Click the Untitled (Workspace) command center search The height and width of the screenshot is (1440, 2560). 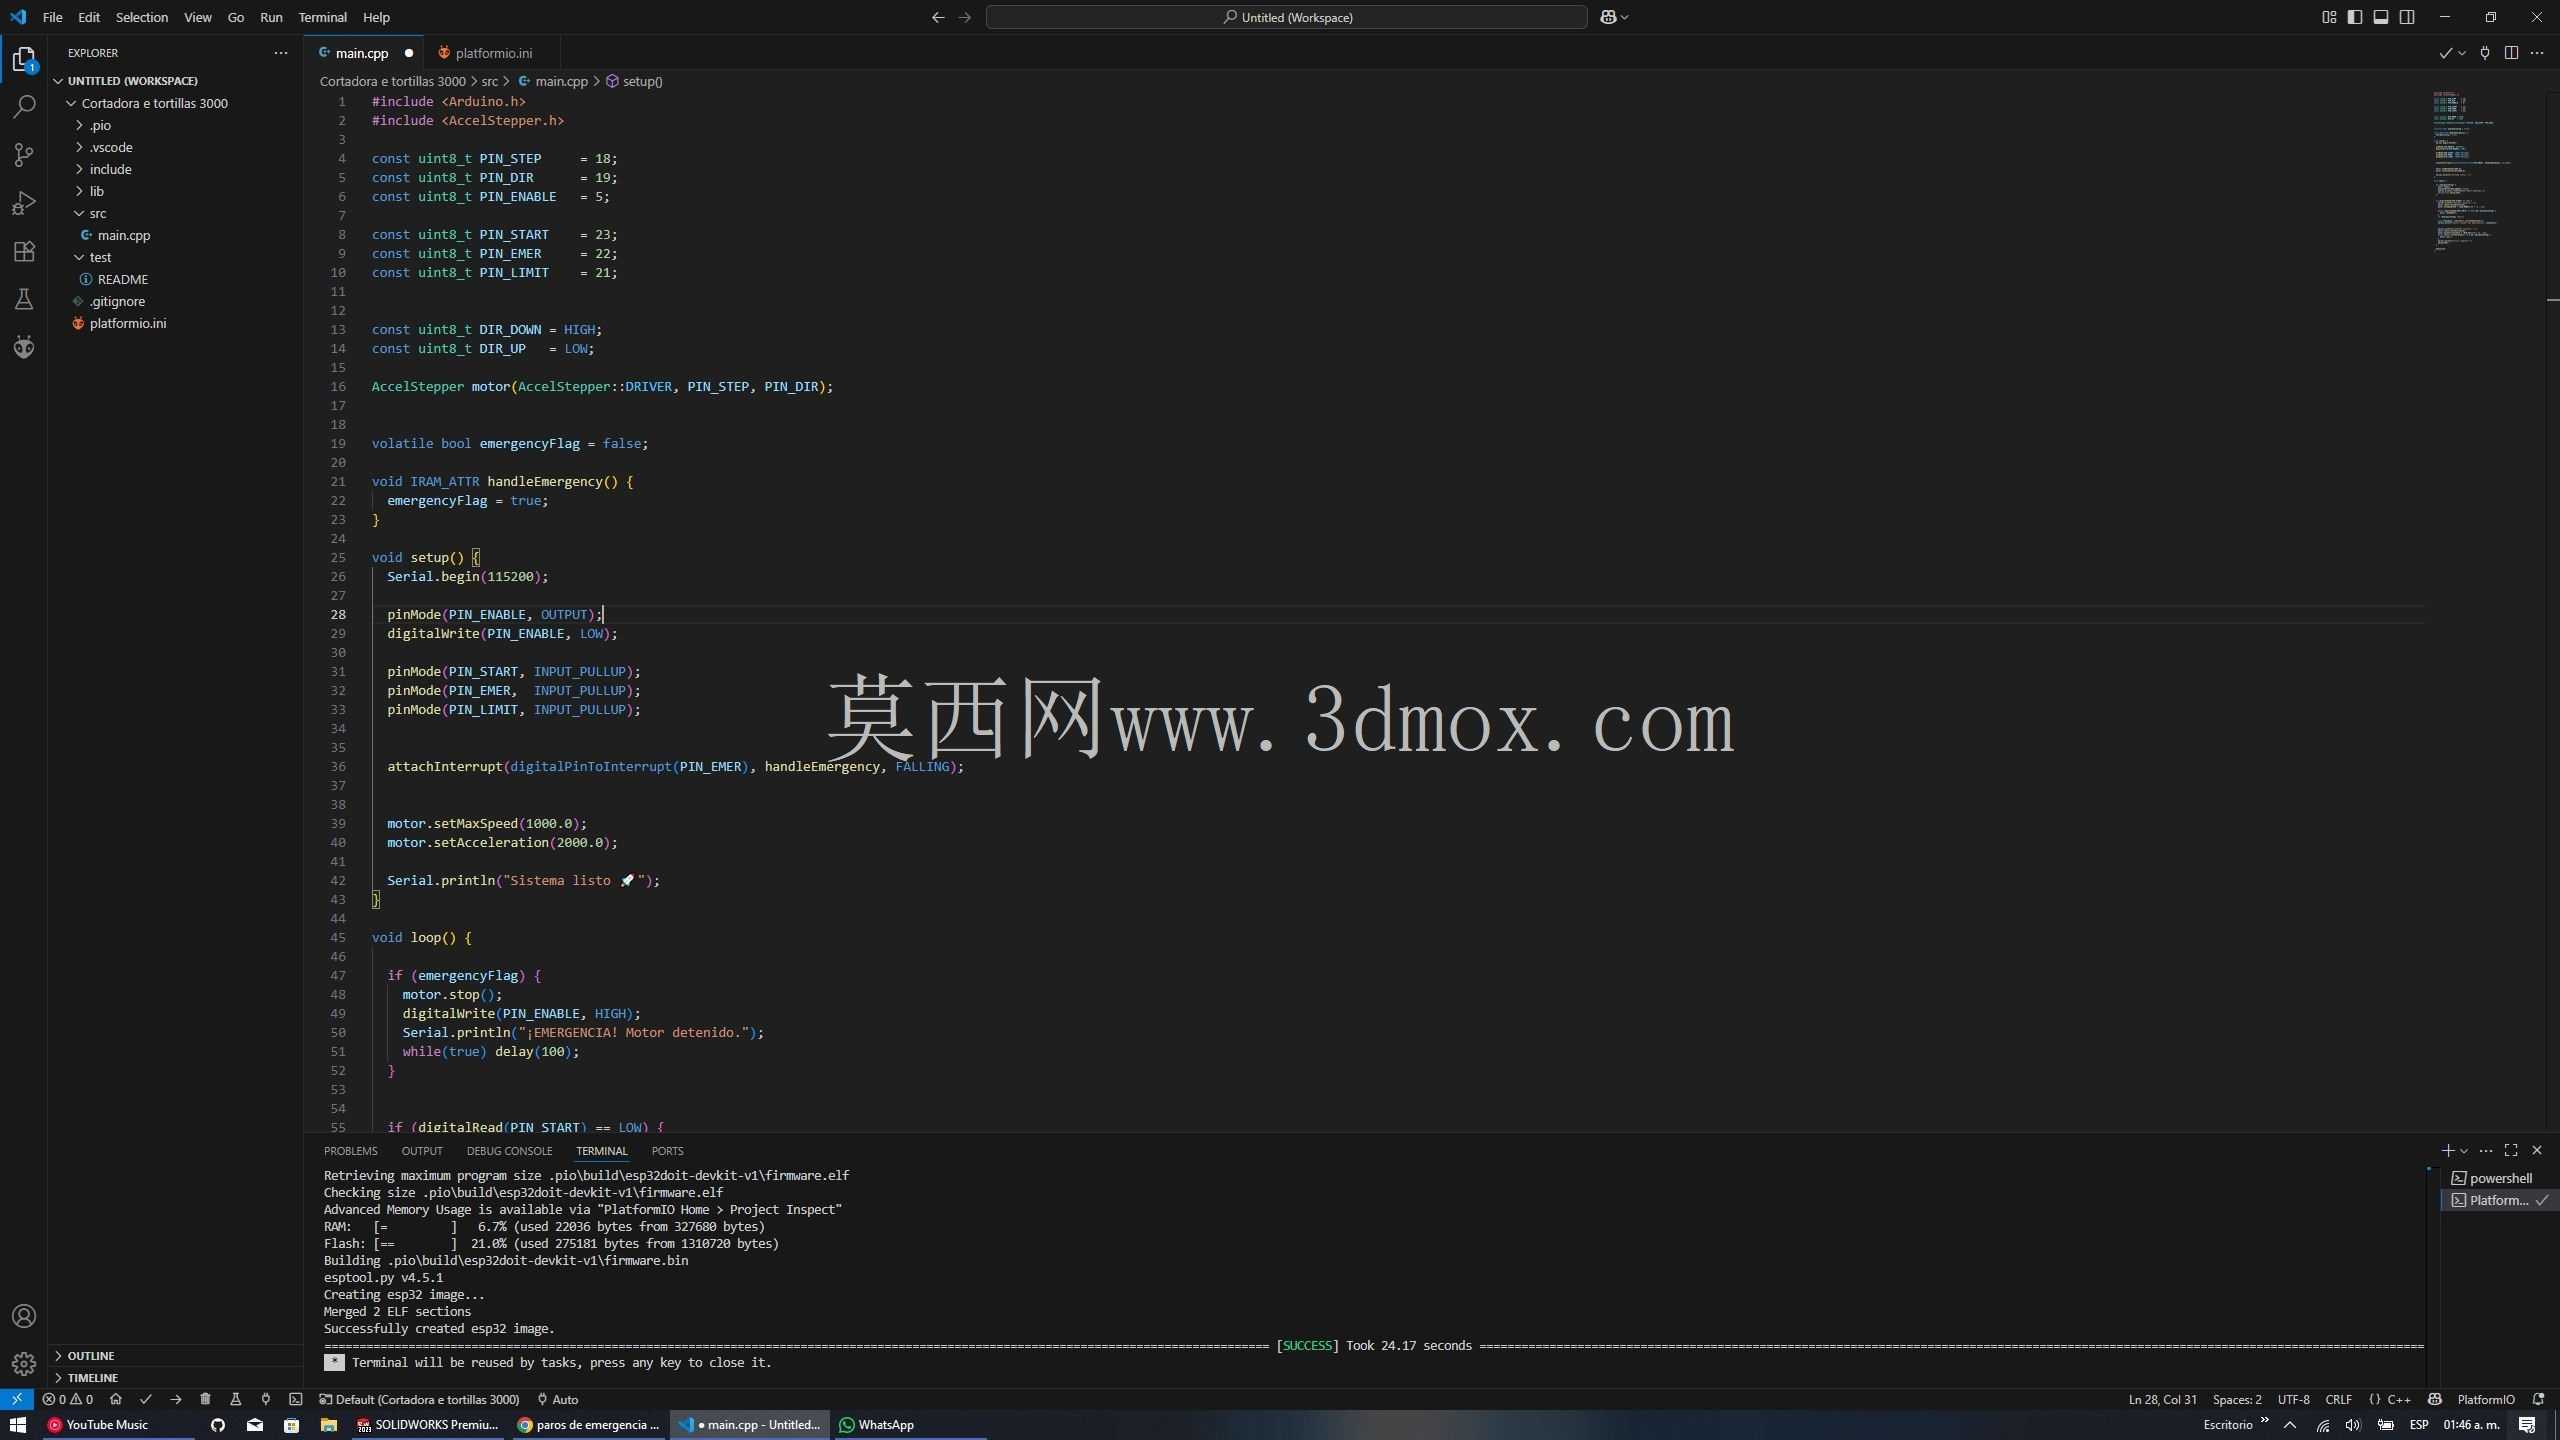(x=1286, y=17)
